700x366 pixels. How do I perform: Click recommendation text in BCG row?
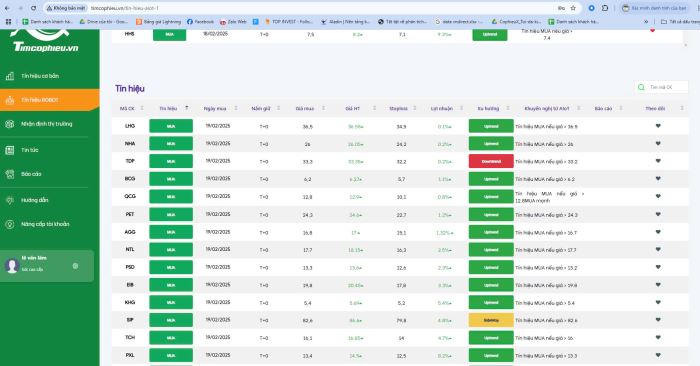pyautogui.click(x=545, y=179)
